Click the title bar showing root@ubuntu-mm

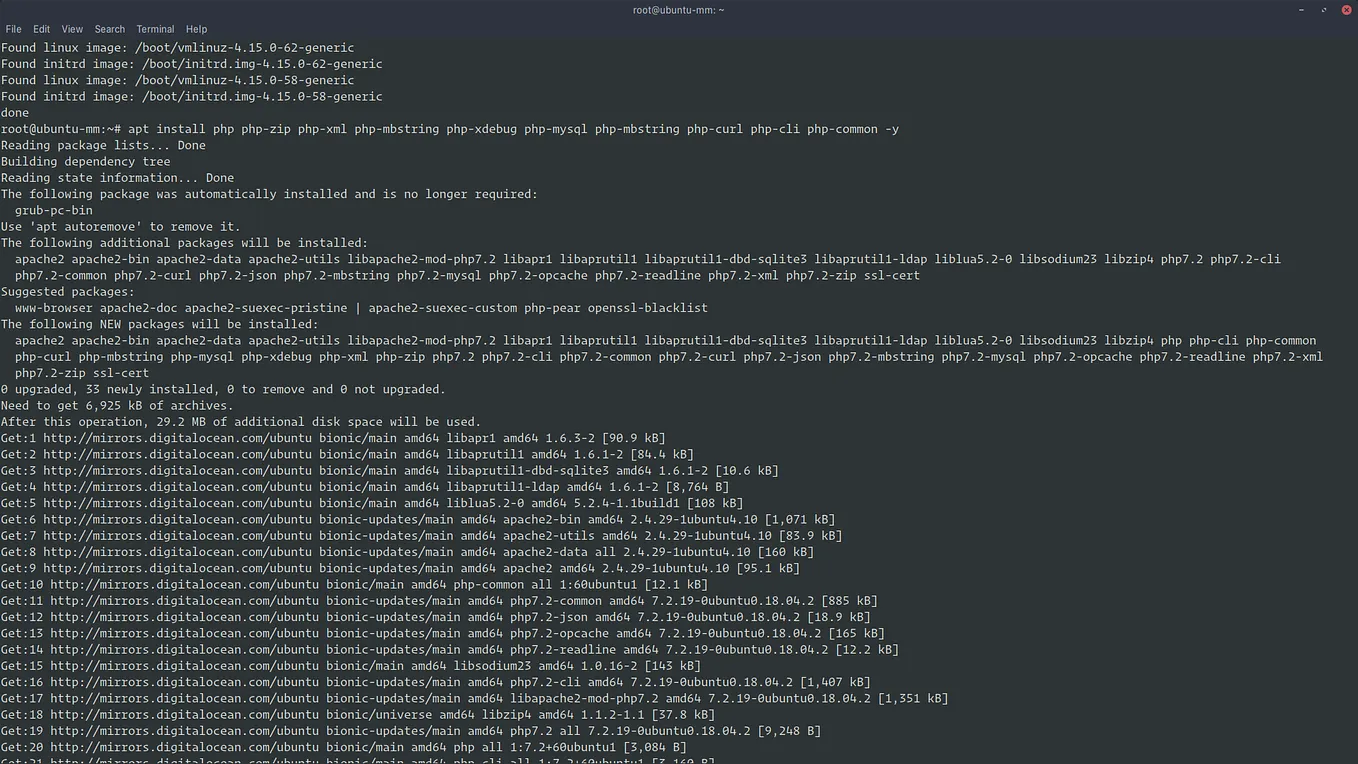pyautogui.click(x=679, y=10)
